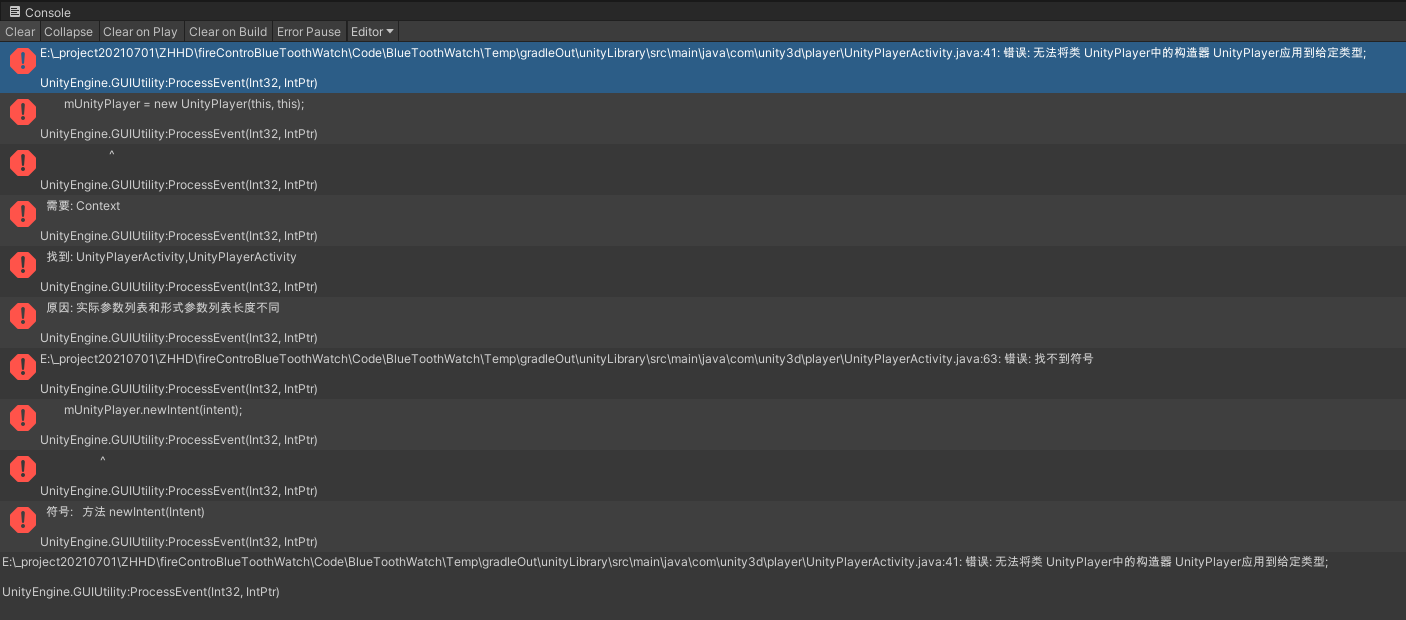The width and height of the screenshot is (1406, 620).
Task: Toggle the Collapse option
Action: tap(68, 31)
